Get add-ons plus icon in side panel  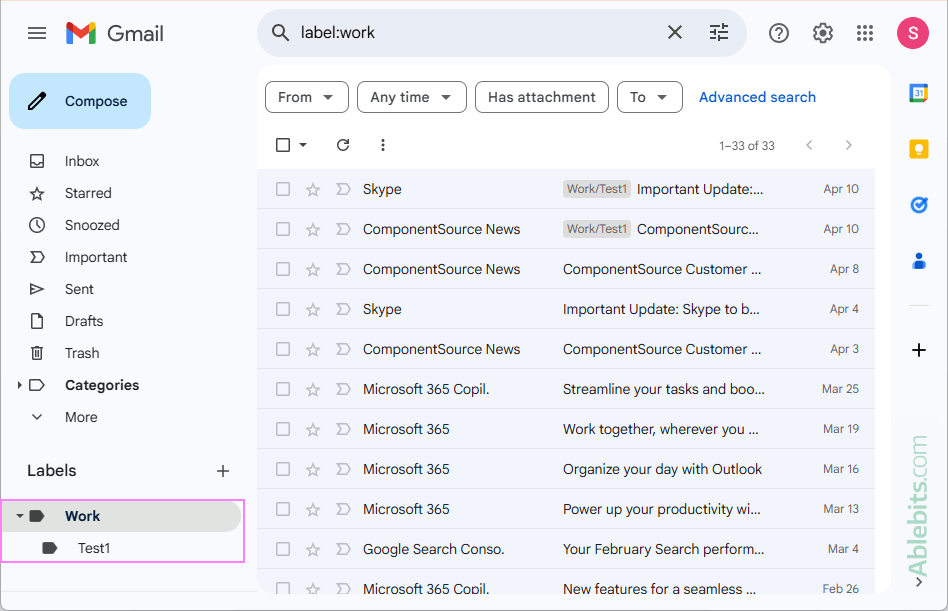pos(918,350)
